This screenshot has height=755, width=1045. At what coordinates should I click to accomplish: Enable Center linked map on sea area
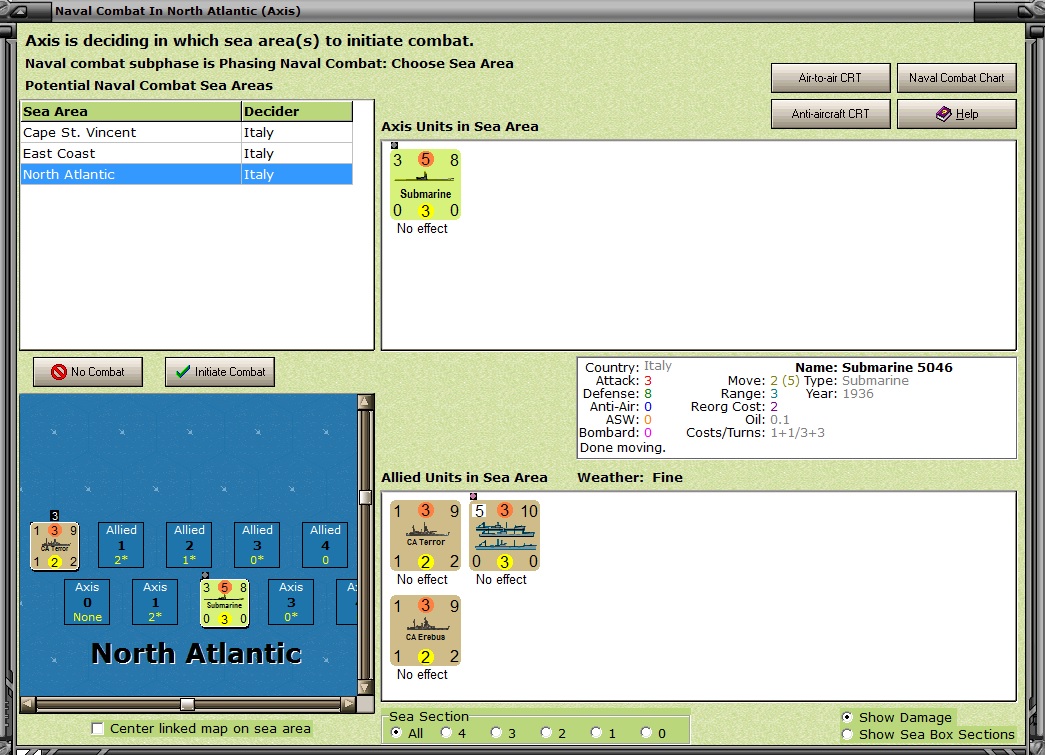point(98,728)
